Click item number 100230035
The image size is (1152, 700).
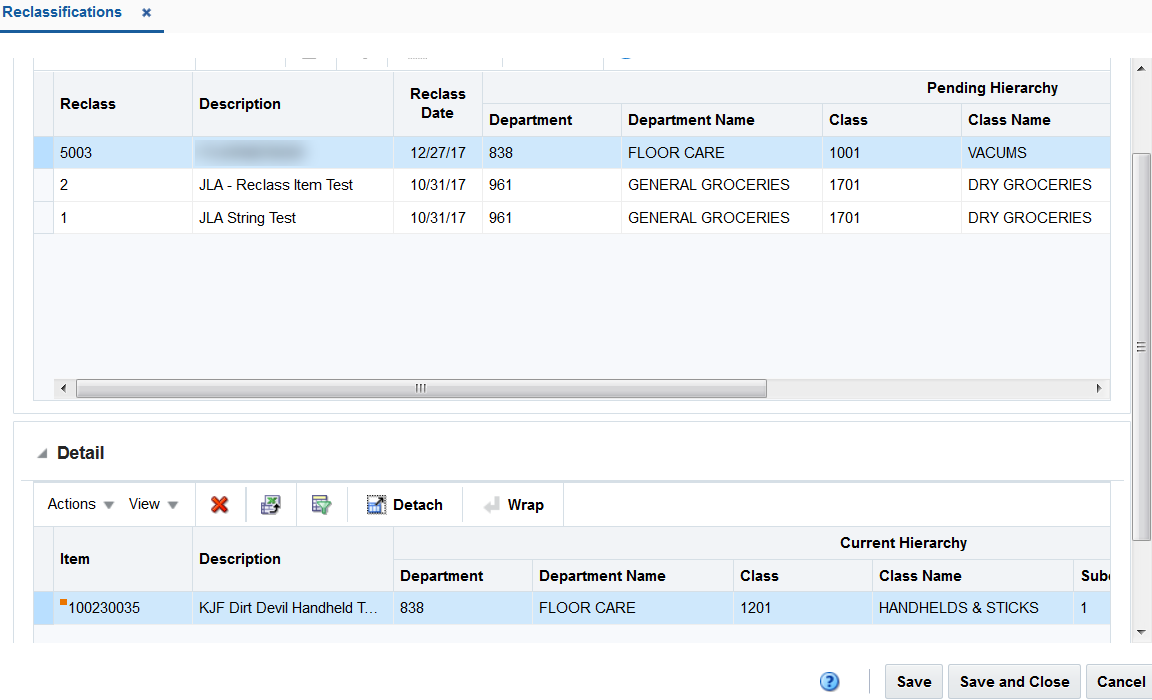point(104,608)
